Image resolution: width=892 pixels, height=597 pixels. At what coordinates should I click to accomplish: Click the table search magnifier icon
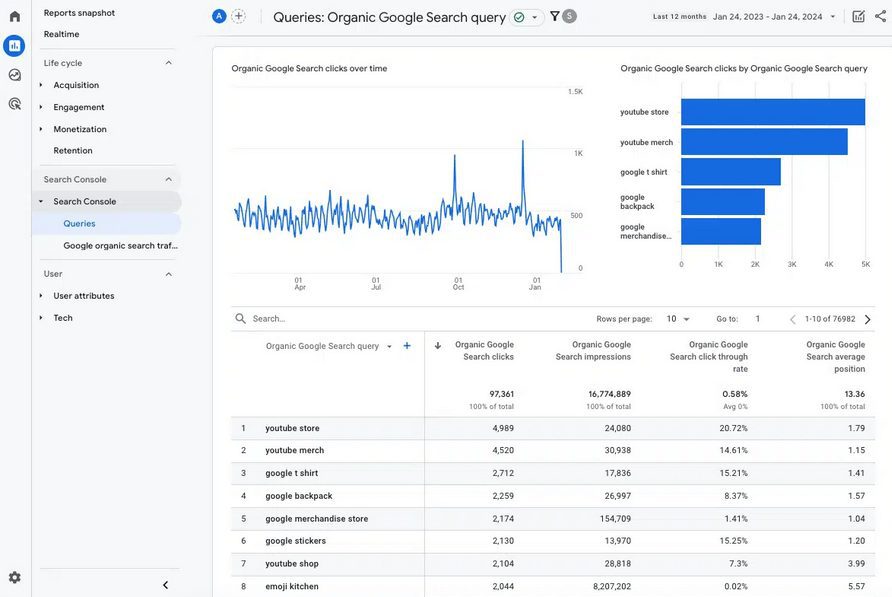pyautogui.click(x=241, y=319)
